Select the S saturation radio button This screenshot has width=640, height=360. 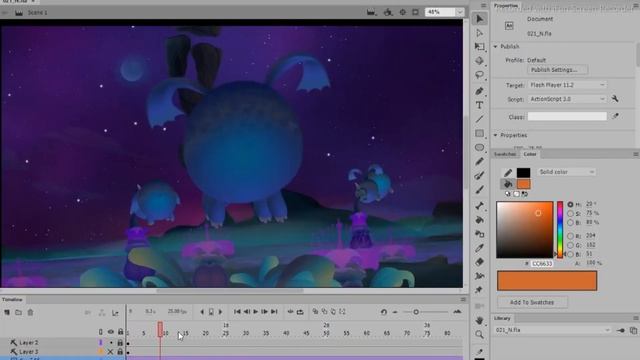(x=570, y=213)
